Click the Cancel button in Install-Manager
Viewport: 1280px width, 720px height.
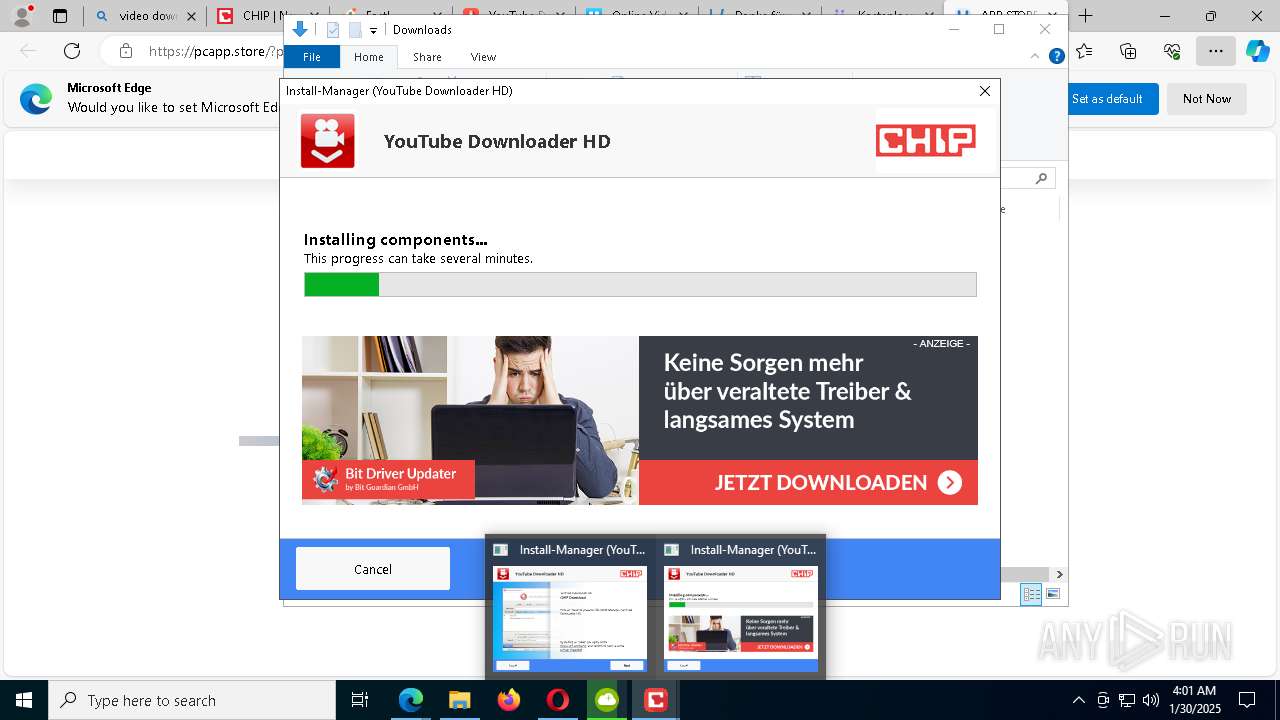point(372,569)
